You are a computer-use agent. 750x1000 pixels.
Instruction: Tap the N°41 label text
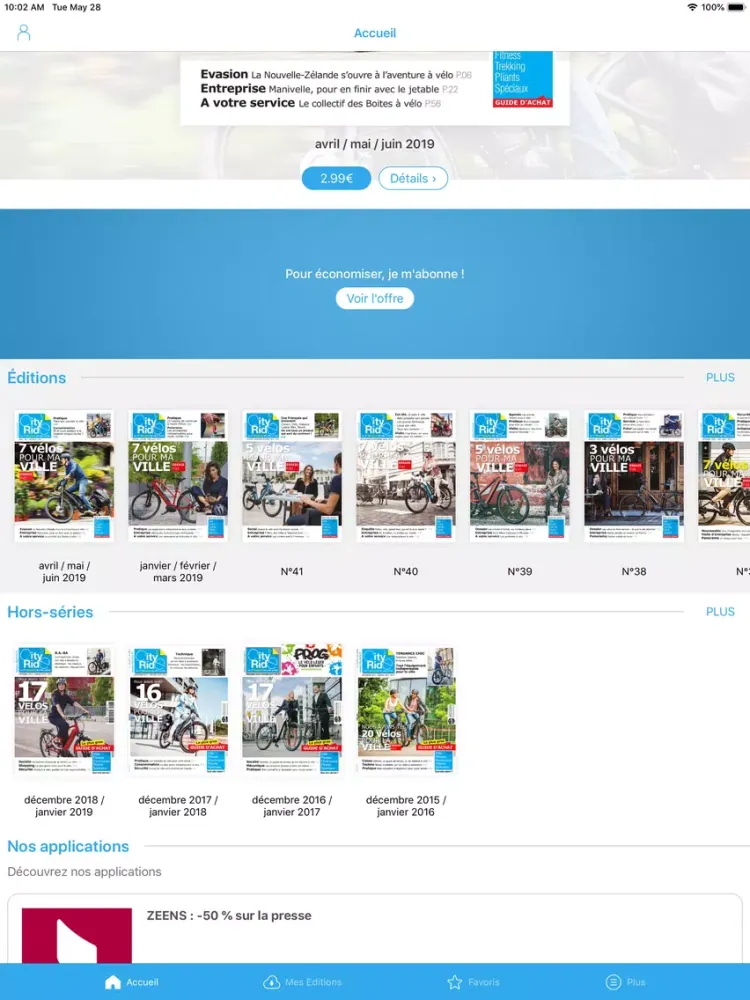click(292, 571)
